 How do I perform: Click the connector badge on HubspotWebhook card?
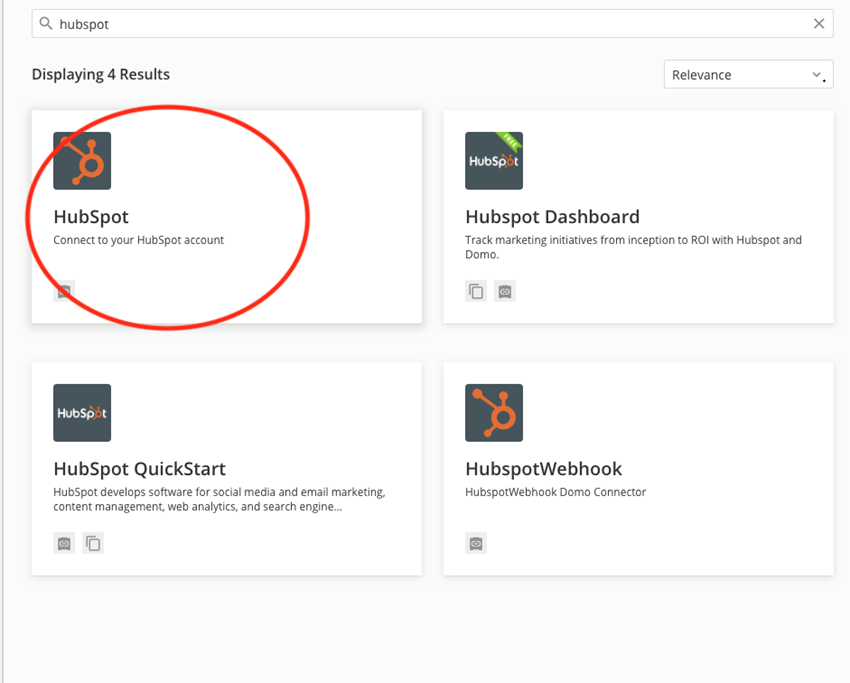pyautogui.click(x=476, y=543)
